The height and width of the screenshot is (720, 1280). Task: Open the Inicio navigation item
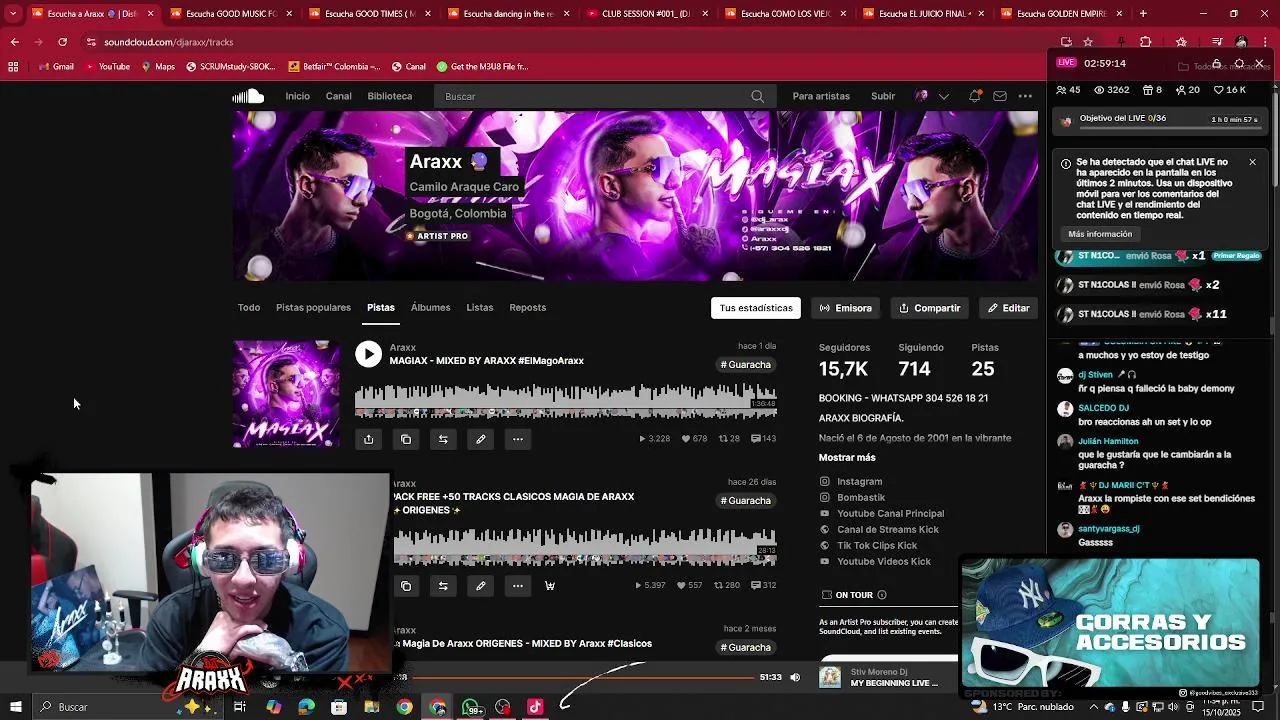pos(297,96)
